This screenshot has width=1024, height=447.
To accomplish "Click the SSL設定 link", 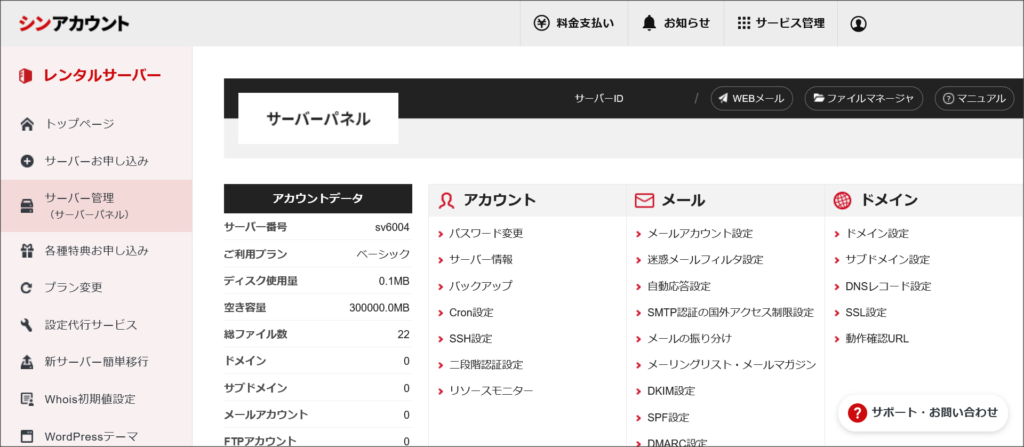I will 865,312.
